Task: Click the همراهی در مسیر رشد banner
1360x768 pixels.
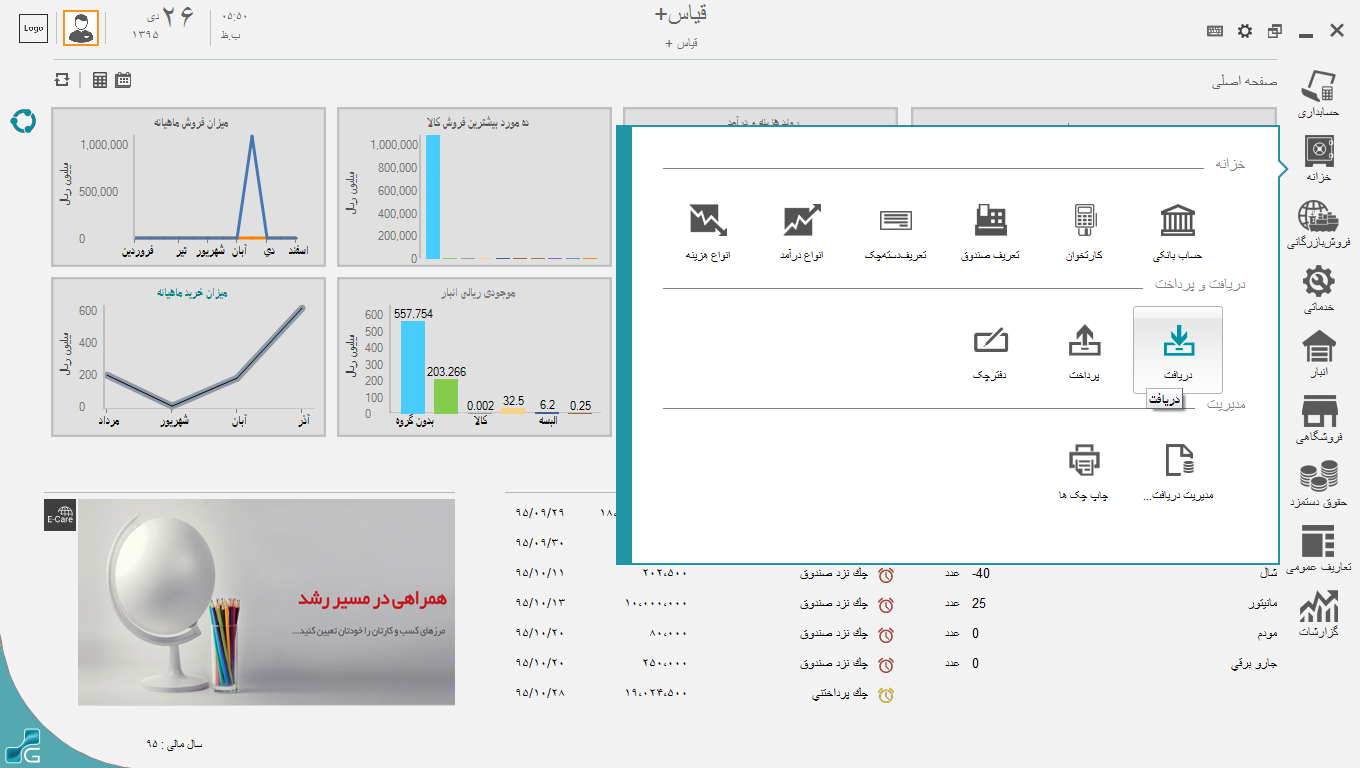Action: 266,602
